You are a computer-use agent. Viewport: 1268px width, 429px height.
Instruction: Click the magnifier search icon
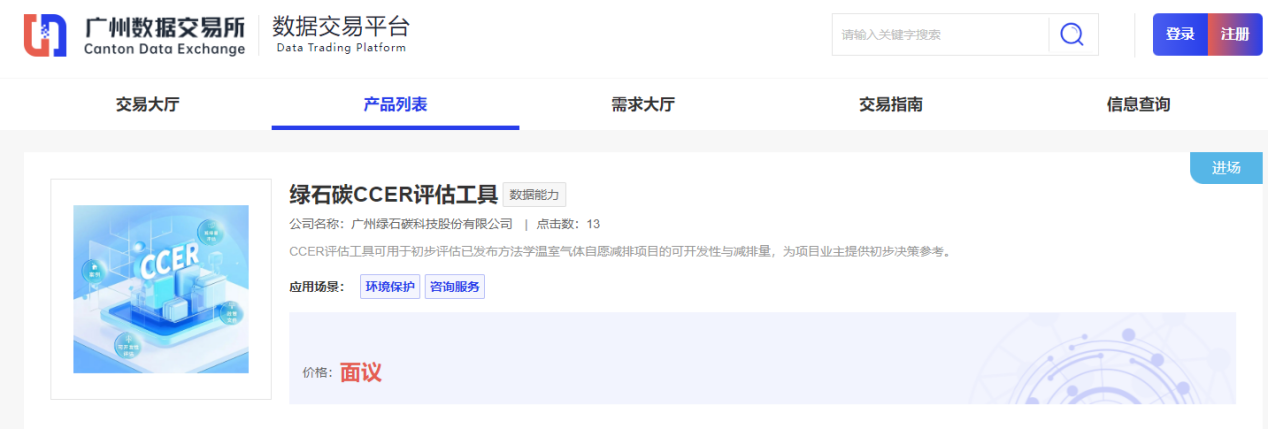pos(1072,35)
